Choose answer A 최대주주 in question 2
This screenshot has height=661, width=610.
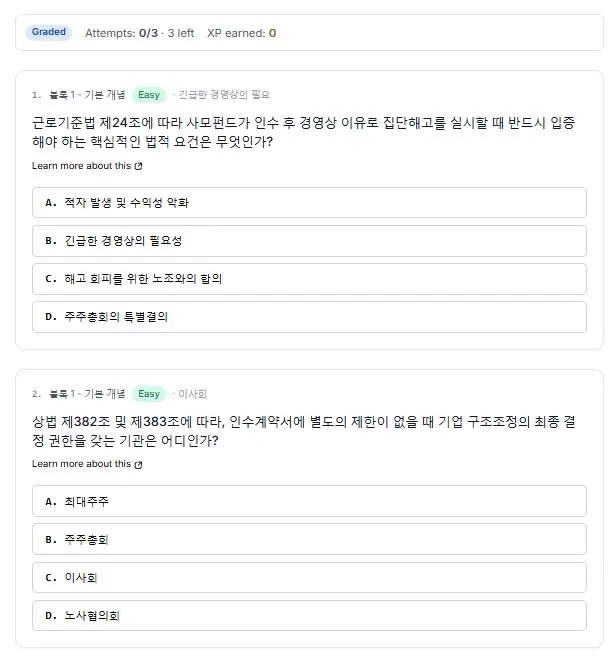point(309,501)
